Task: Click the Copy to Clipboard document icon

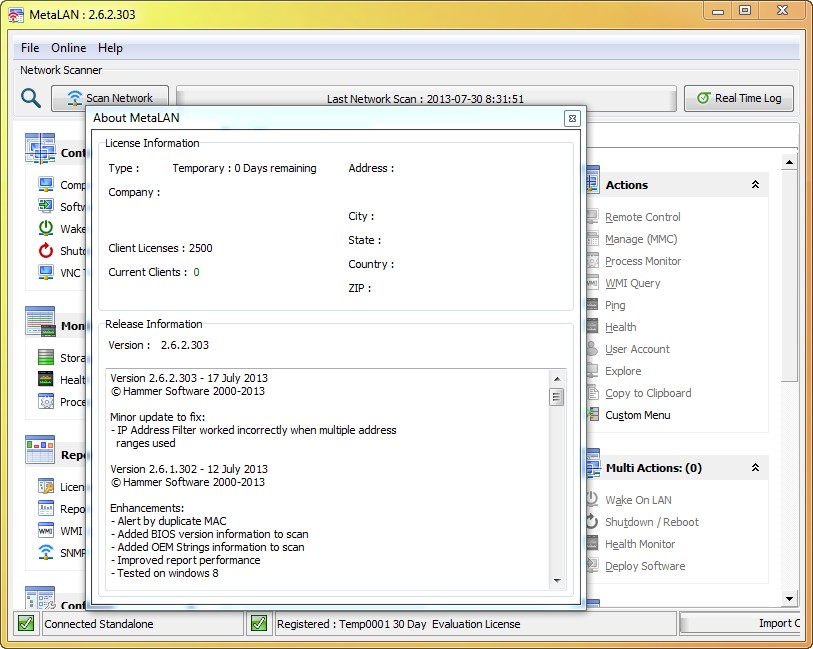Action: click(593, 392)
